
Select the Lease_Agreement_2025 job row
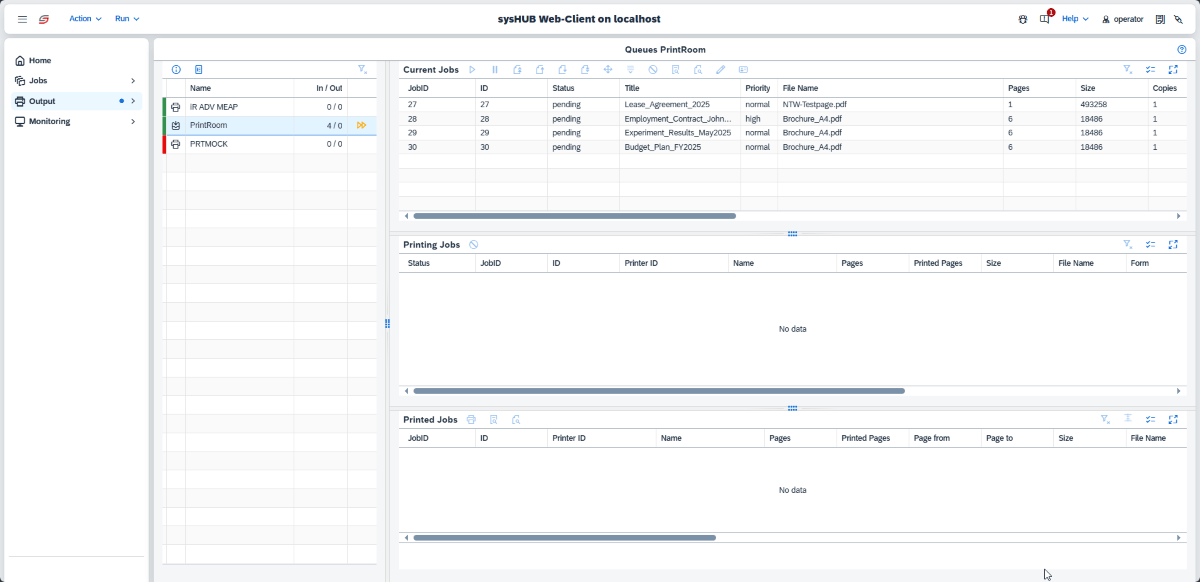point(795,104)
